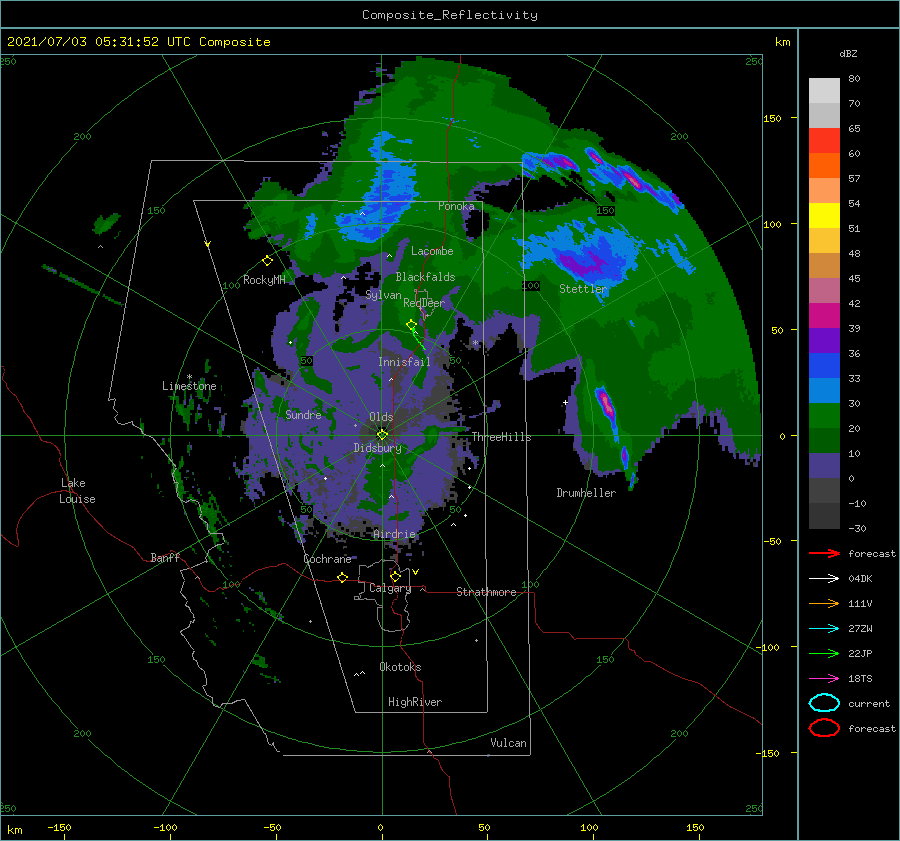The width and height of the screenshot is (900, 841).
Task: Select the Calgary label
Action: [x=390, y=588]
